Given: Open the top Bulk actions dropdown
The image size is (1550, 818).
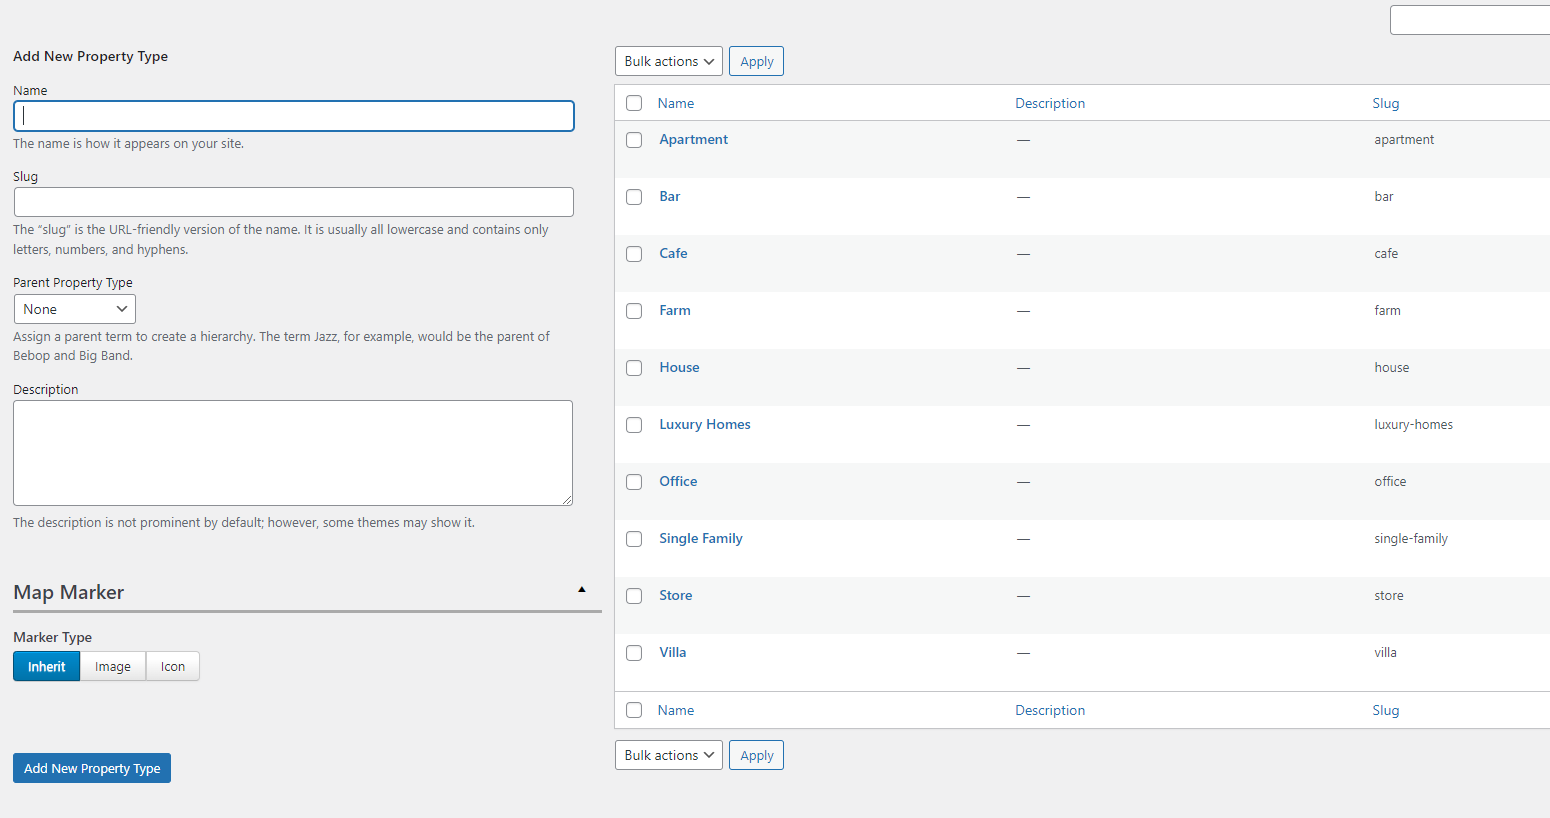Looking at the screenshot, I should 668,62.
